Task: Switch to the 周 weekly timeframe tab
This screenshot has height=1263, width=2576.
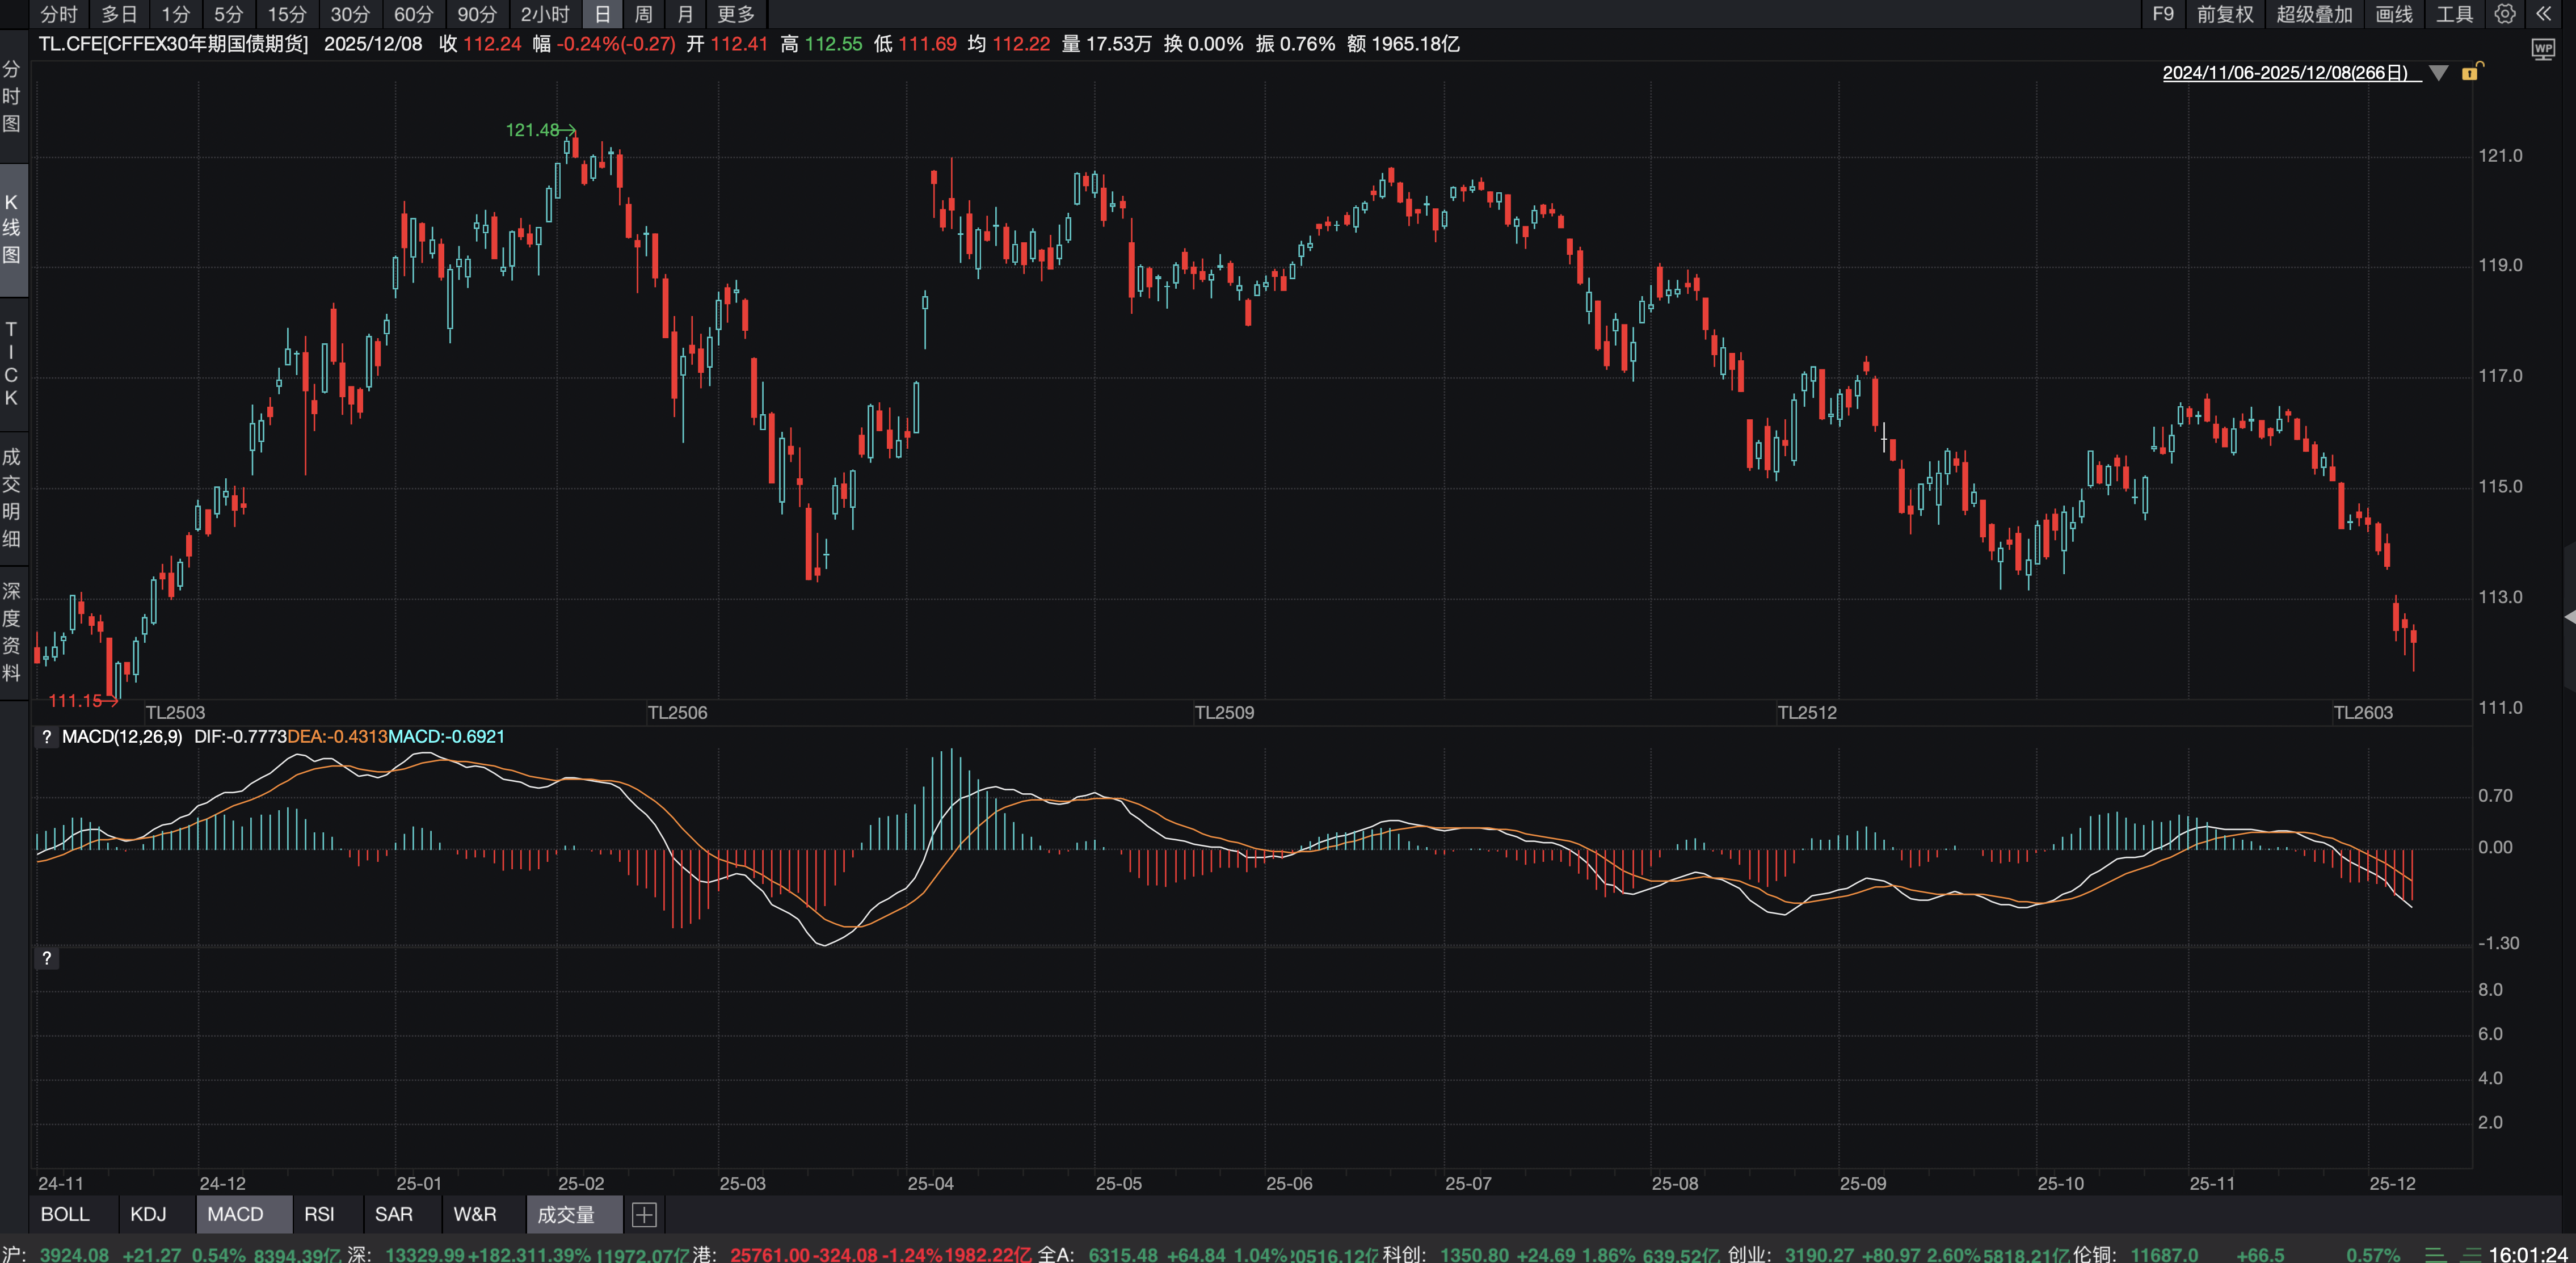Action: pos(643,14)
